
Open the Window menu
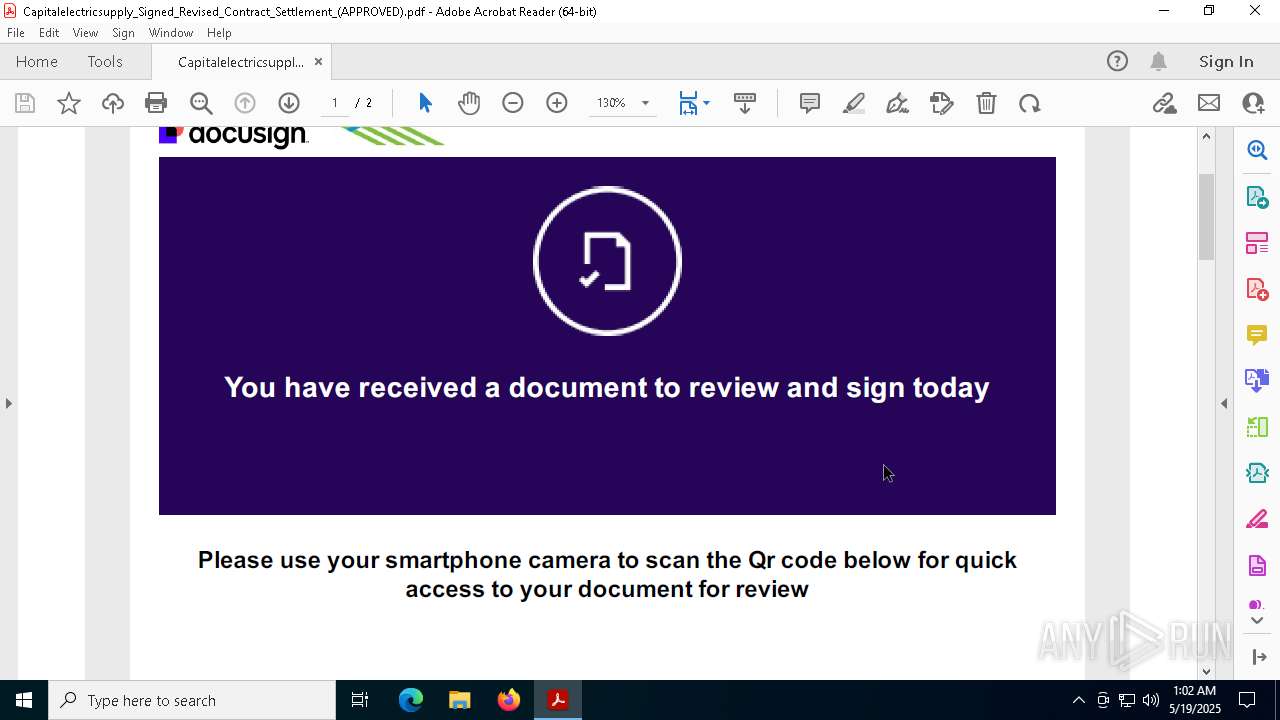pyautogui.click(x=171, y=33)
